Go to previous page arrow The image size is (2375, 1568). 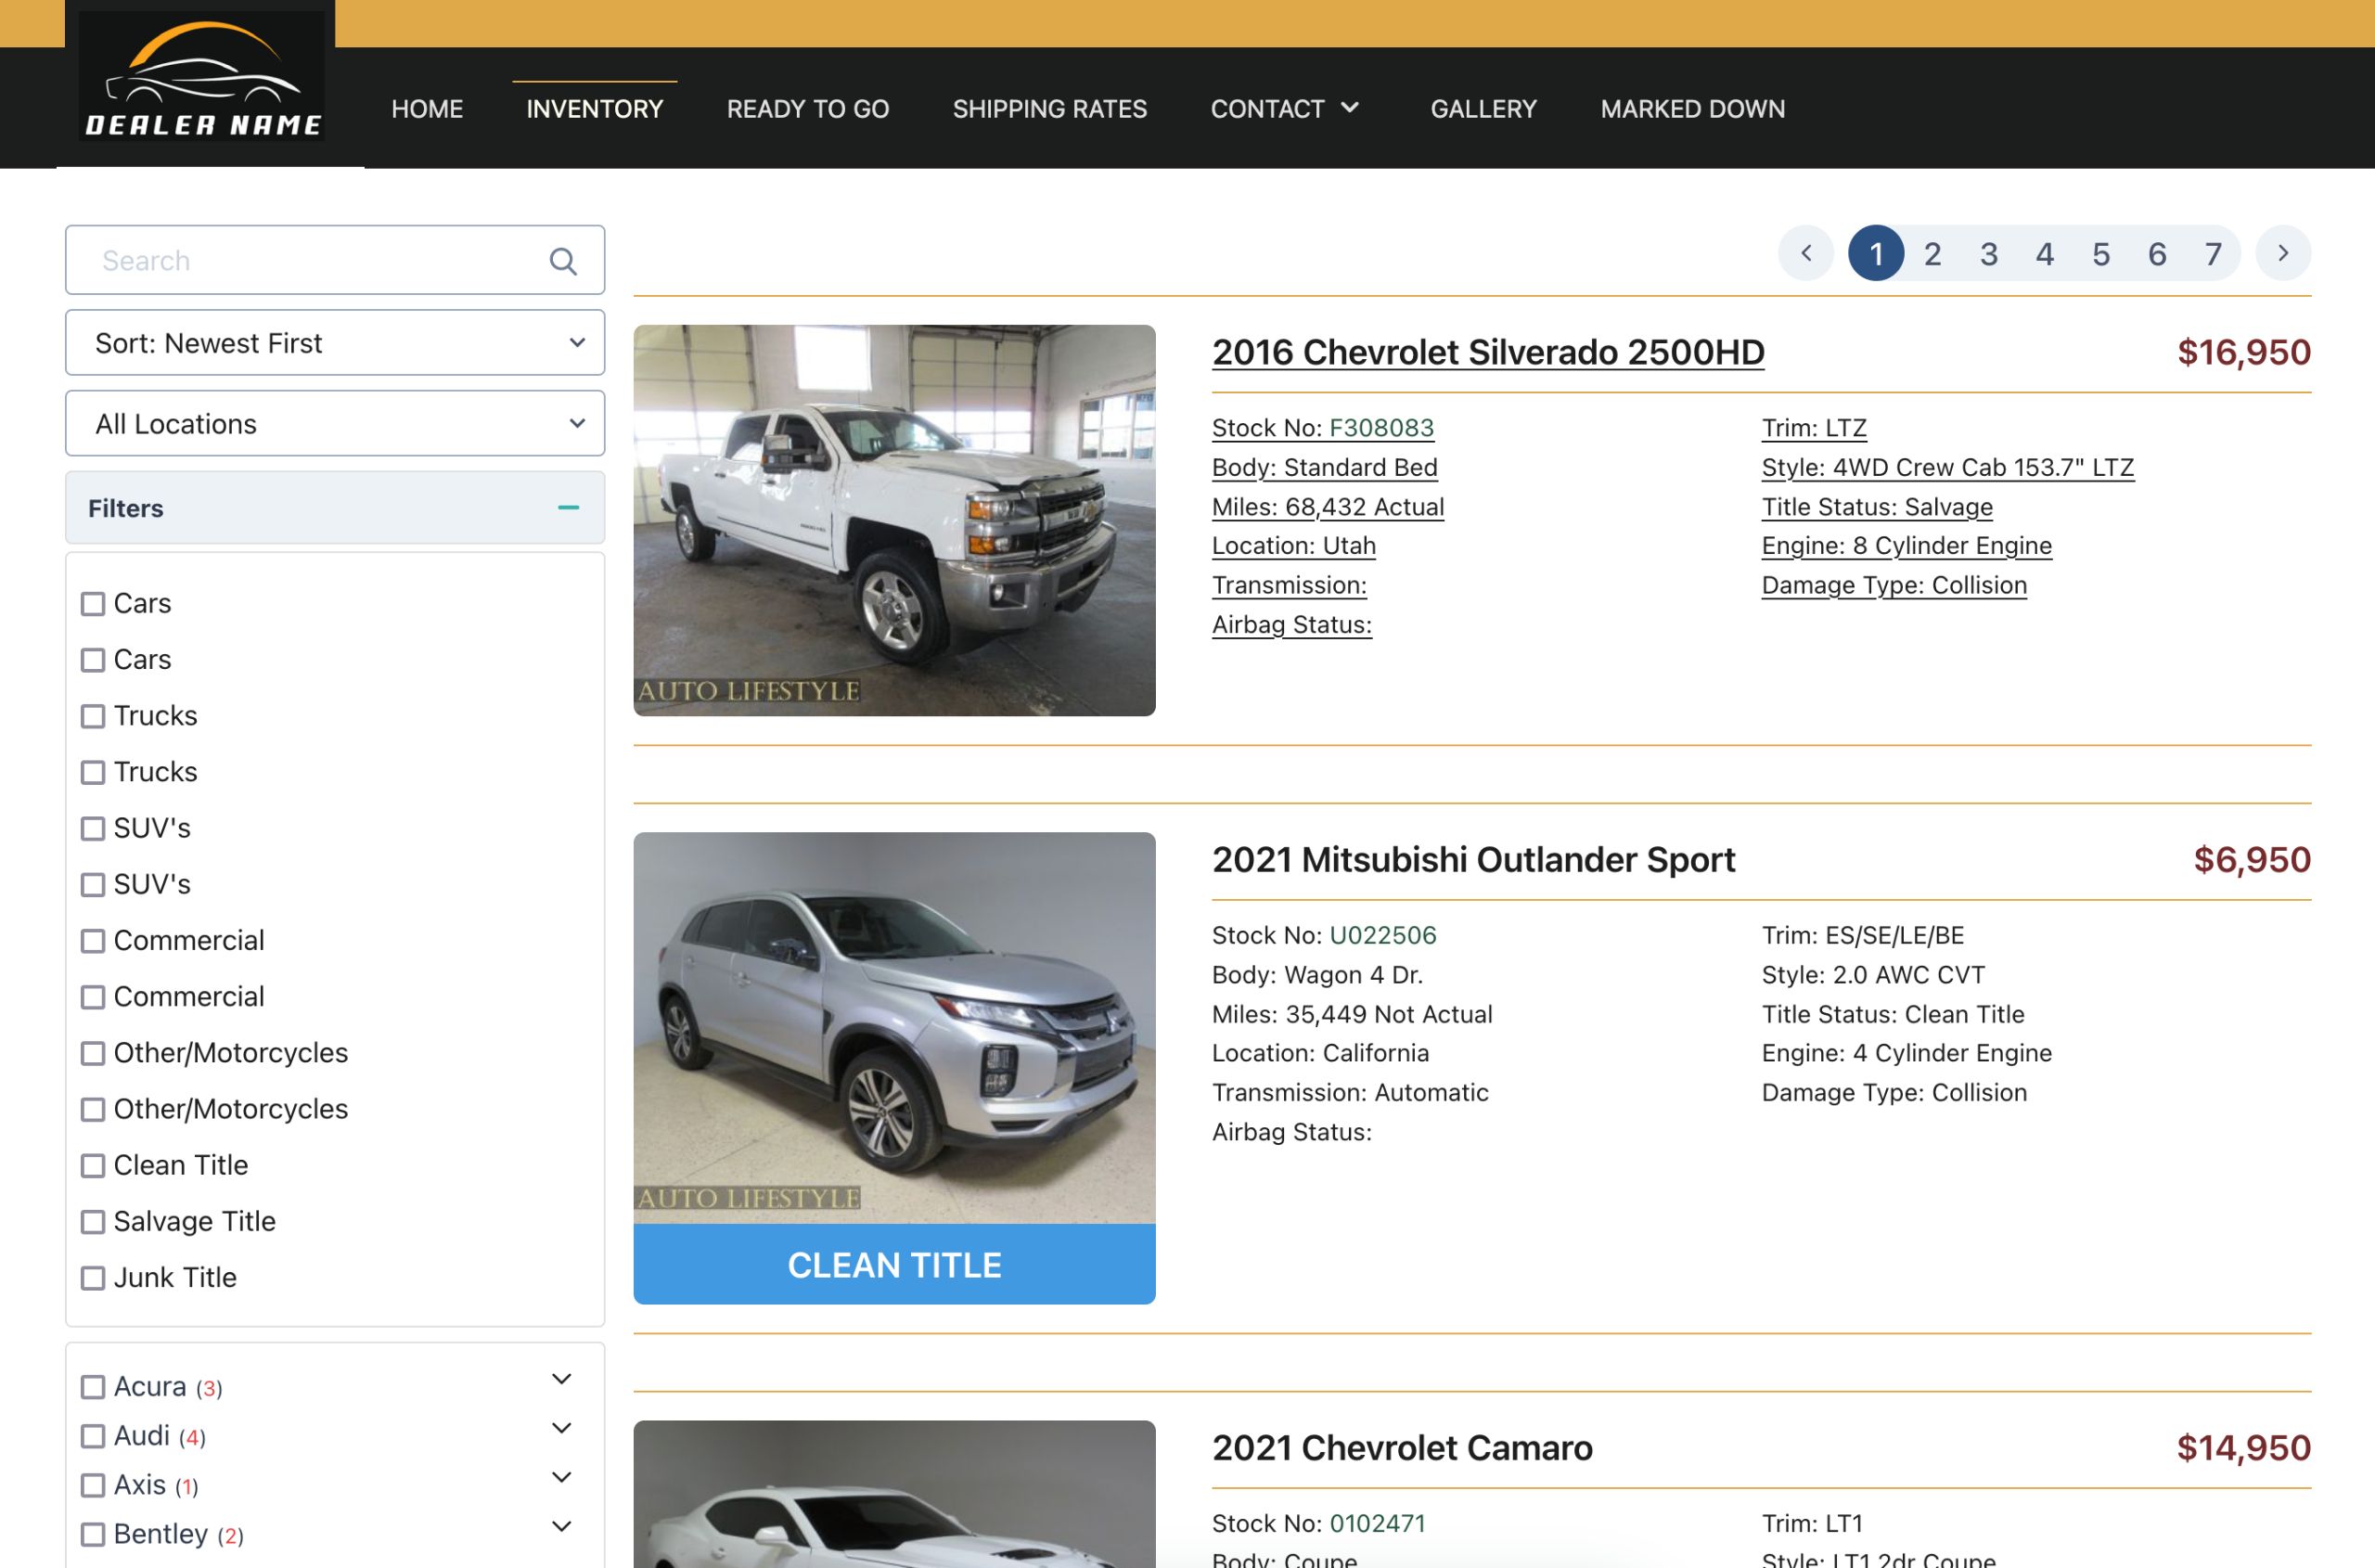click(x=1806, y=253)
